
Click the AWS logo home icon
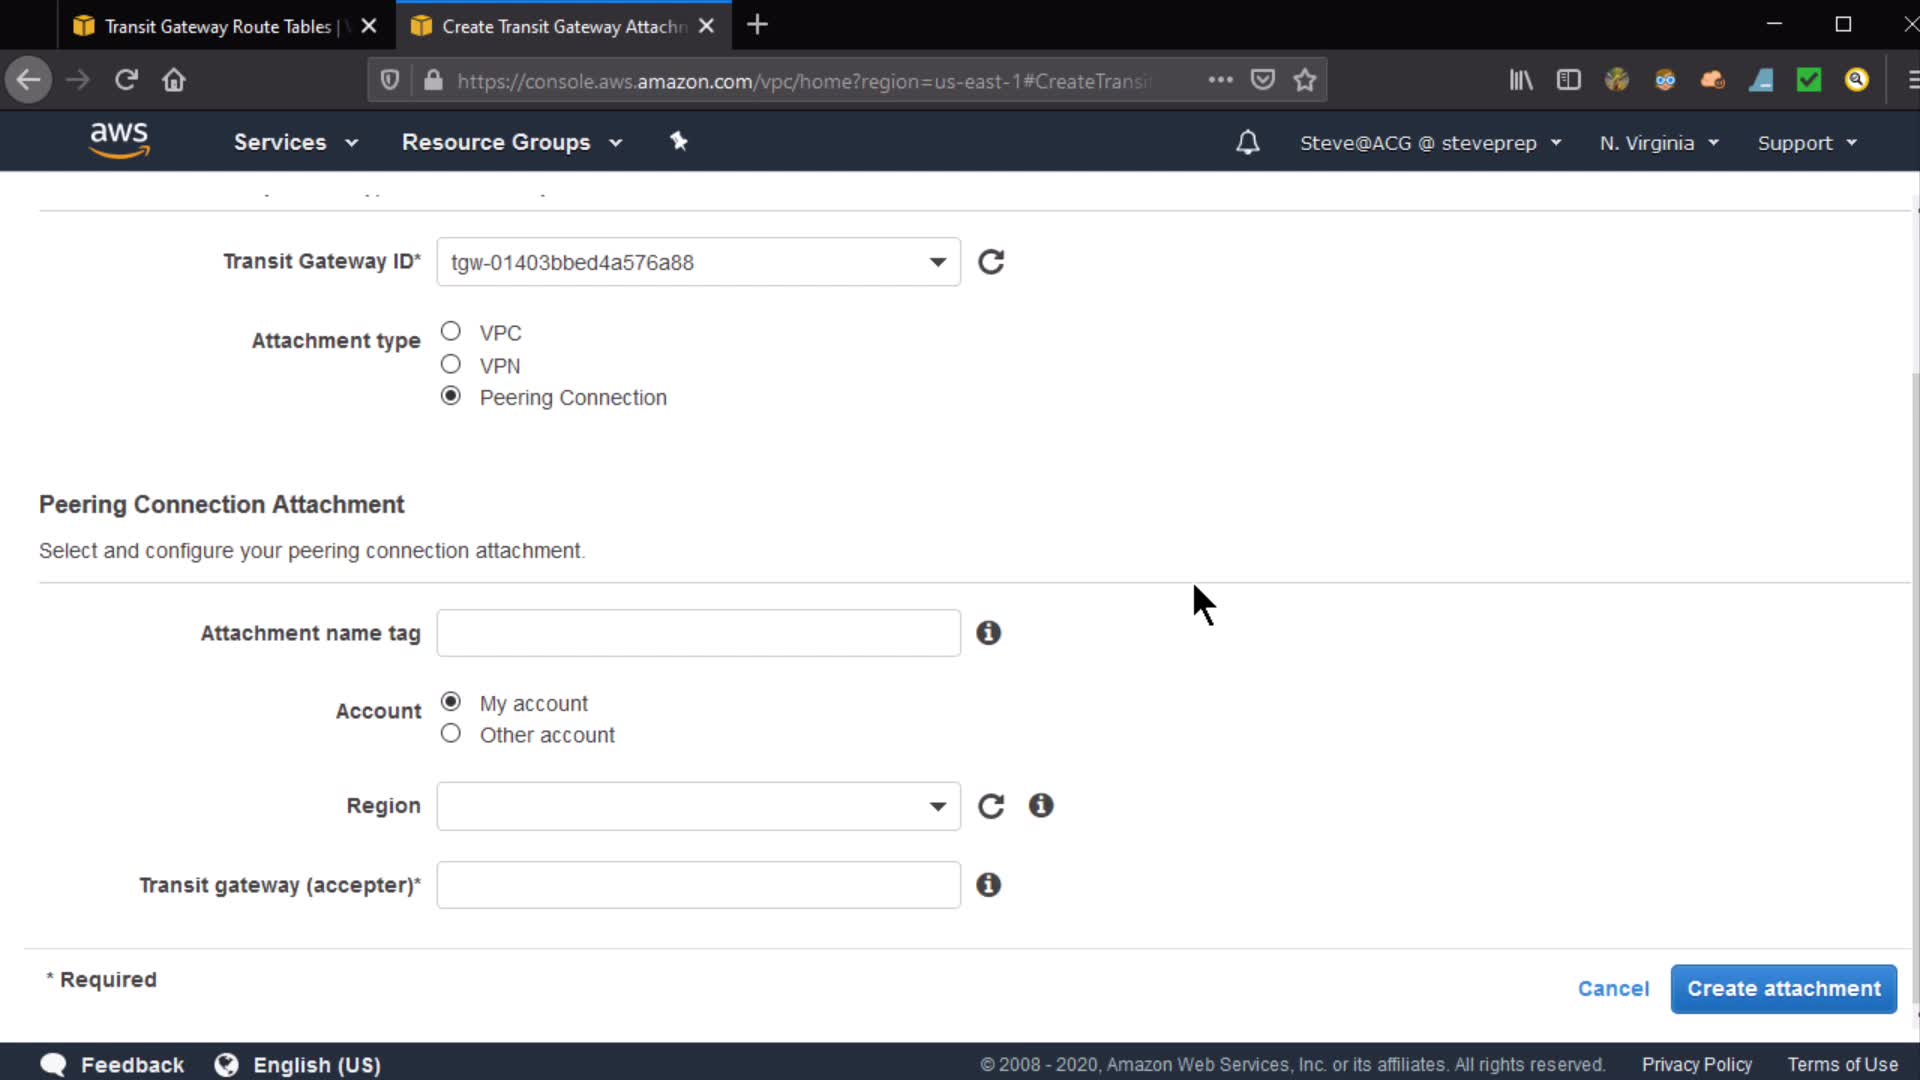119,140
